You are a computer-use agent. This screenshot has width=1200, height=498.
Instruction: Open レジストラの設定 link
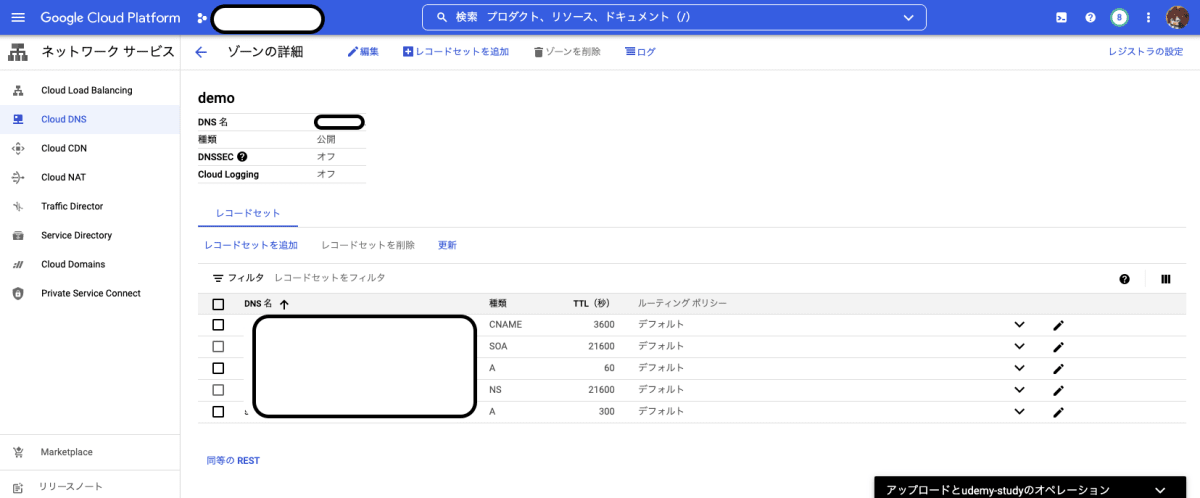point(1145,52)
